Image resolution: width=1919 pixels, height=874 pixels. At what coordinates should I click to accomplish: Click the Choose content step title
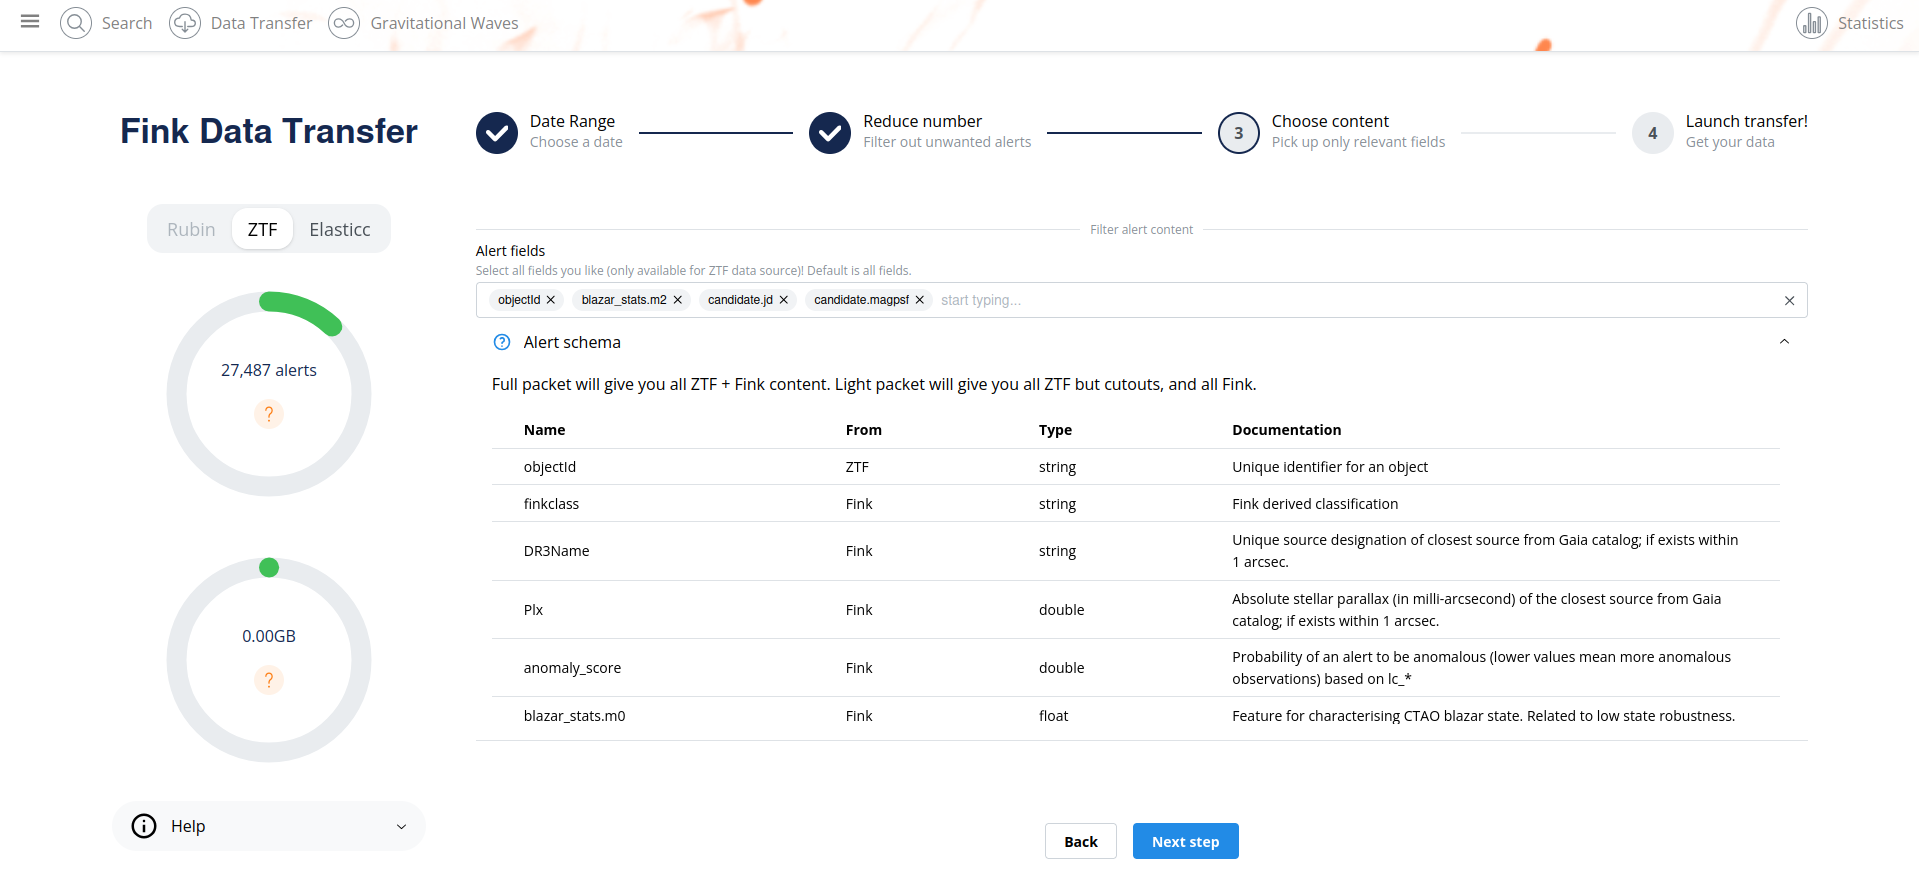[x=1331, y=121]
